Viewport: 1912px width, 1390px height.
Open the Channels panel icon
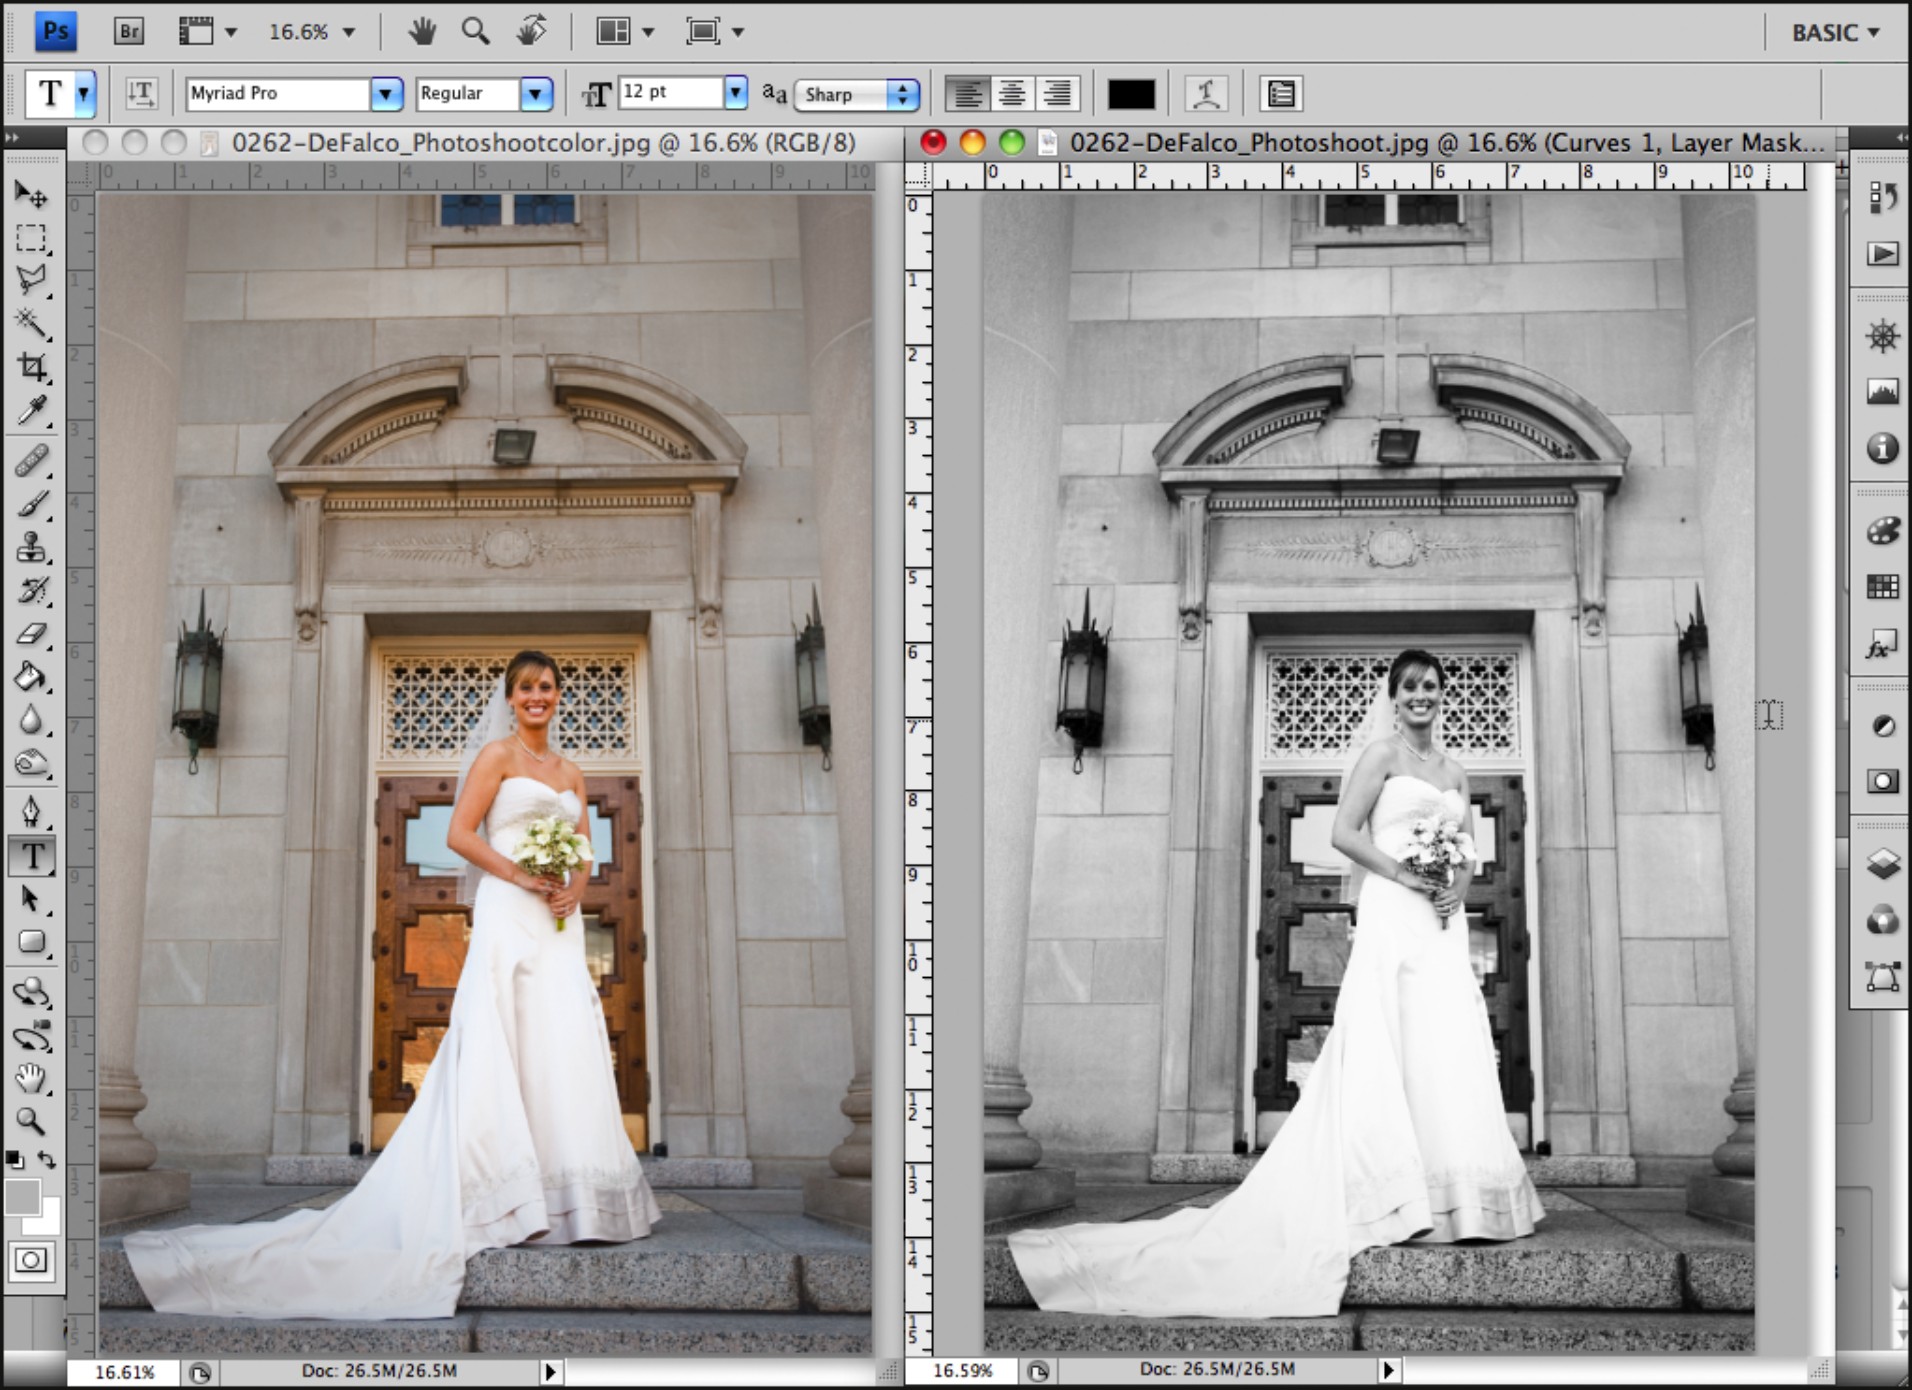click(x=1882, y=920)
